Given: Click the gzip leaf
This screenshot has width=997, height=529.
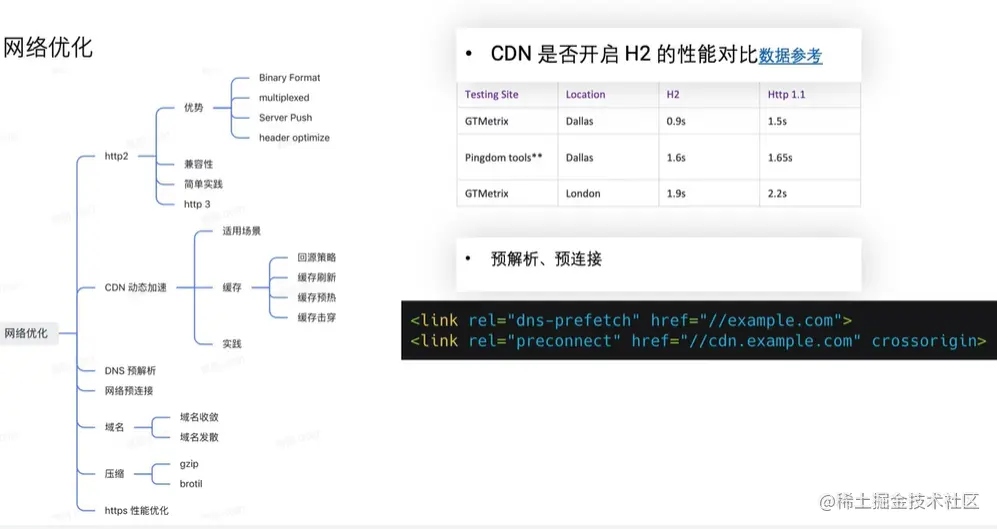Looking at the screenshot, I should [x=189, y=464].
